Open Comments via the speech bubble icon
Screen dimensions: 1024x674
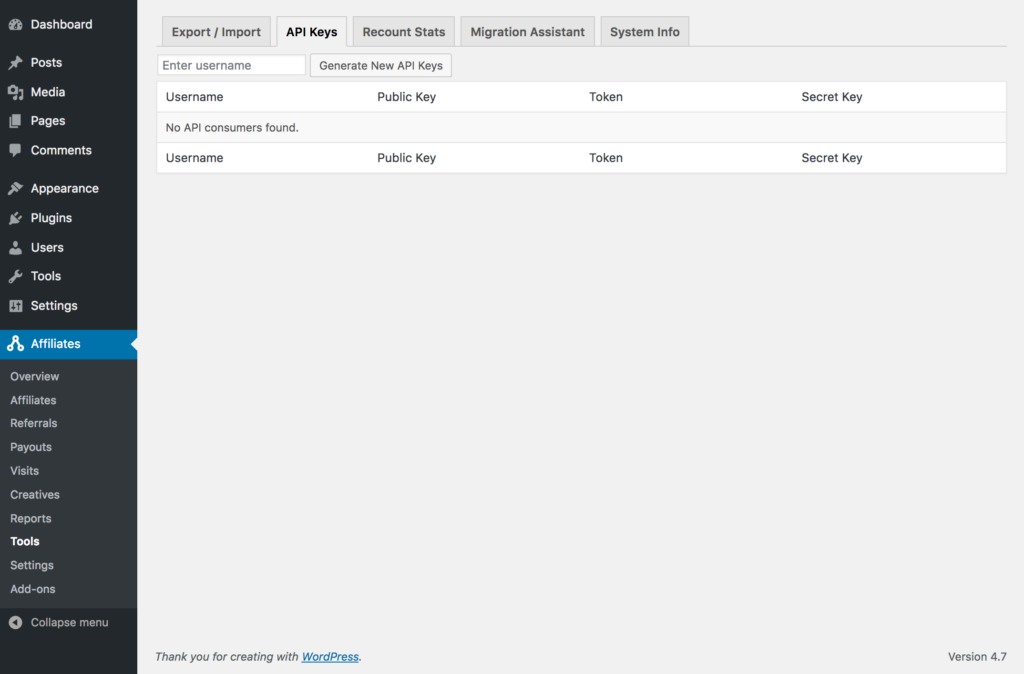pyautogui.click(x=18, y=150)
